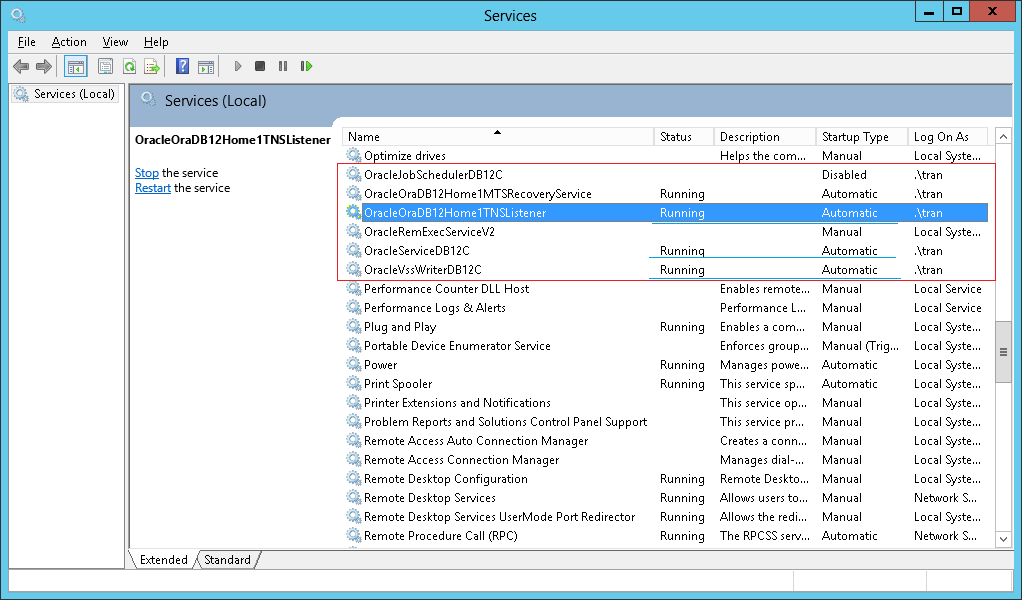Click the Restart the service link
The width and height of the screenshot is (1022, 600).
tap(153, 188)
